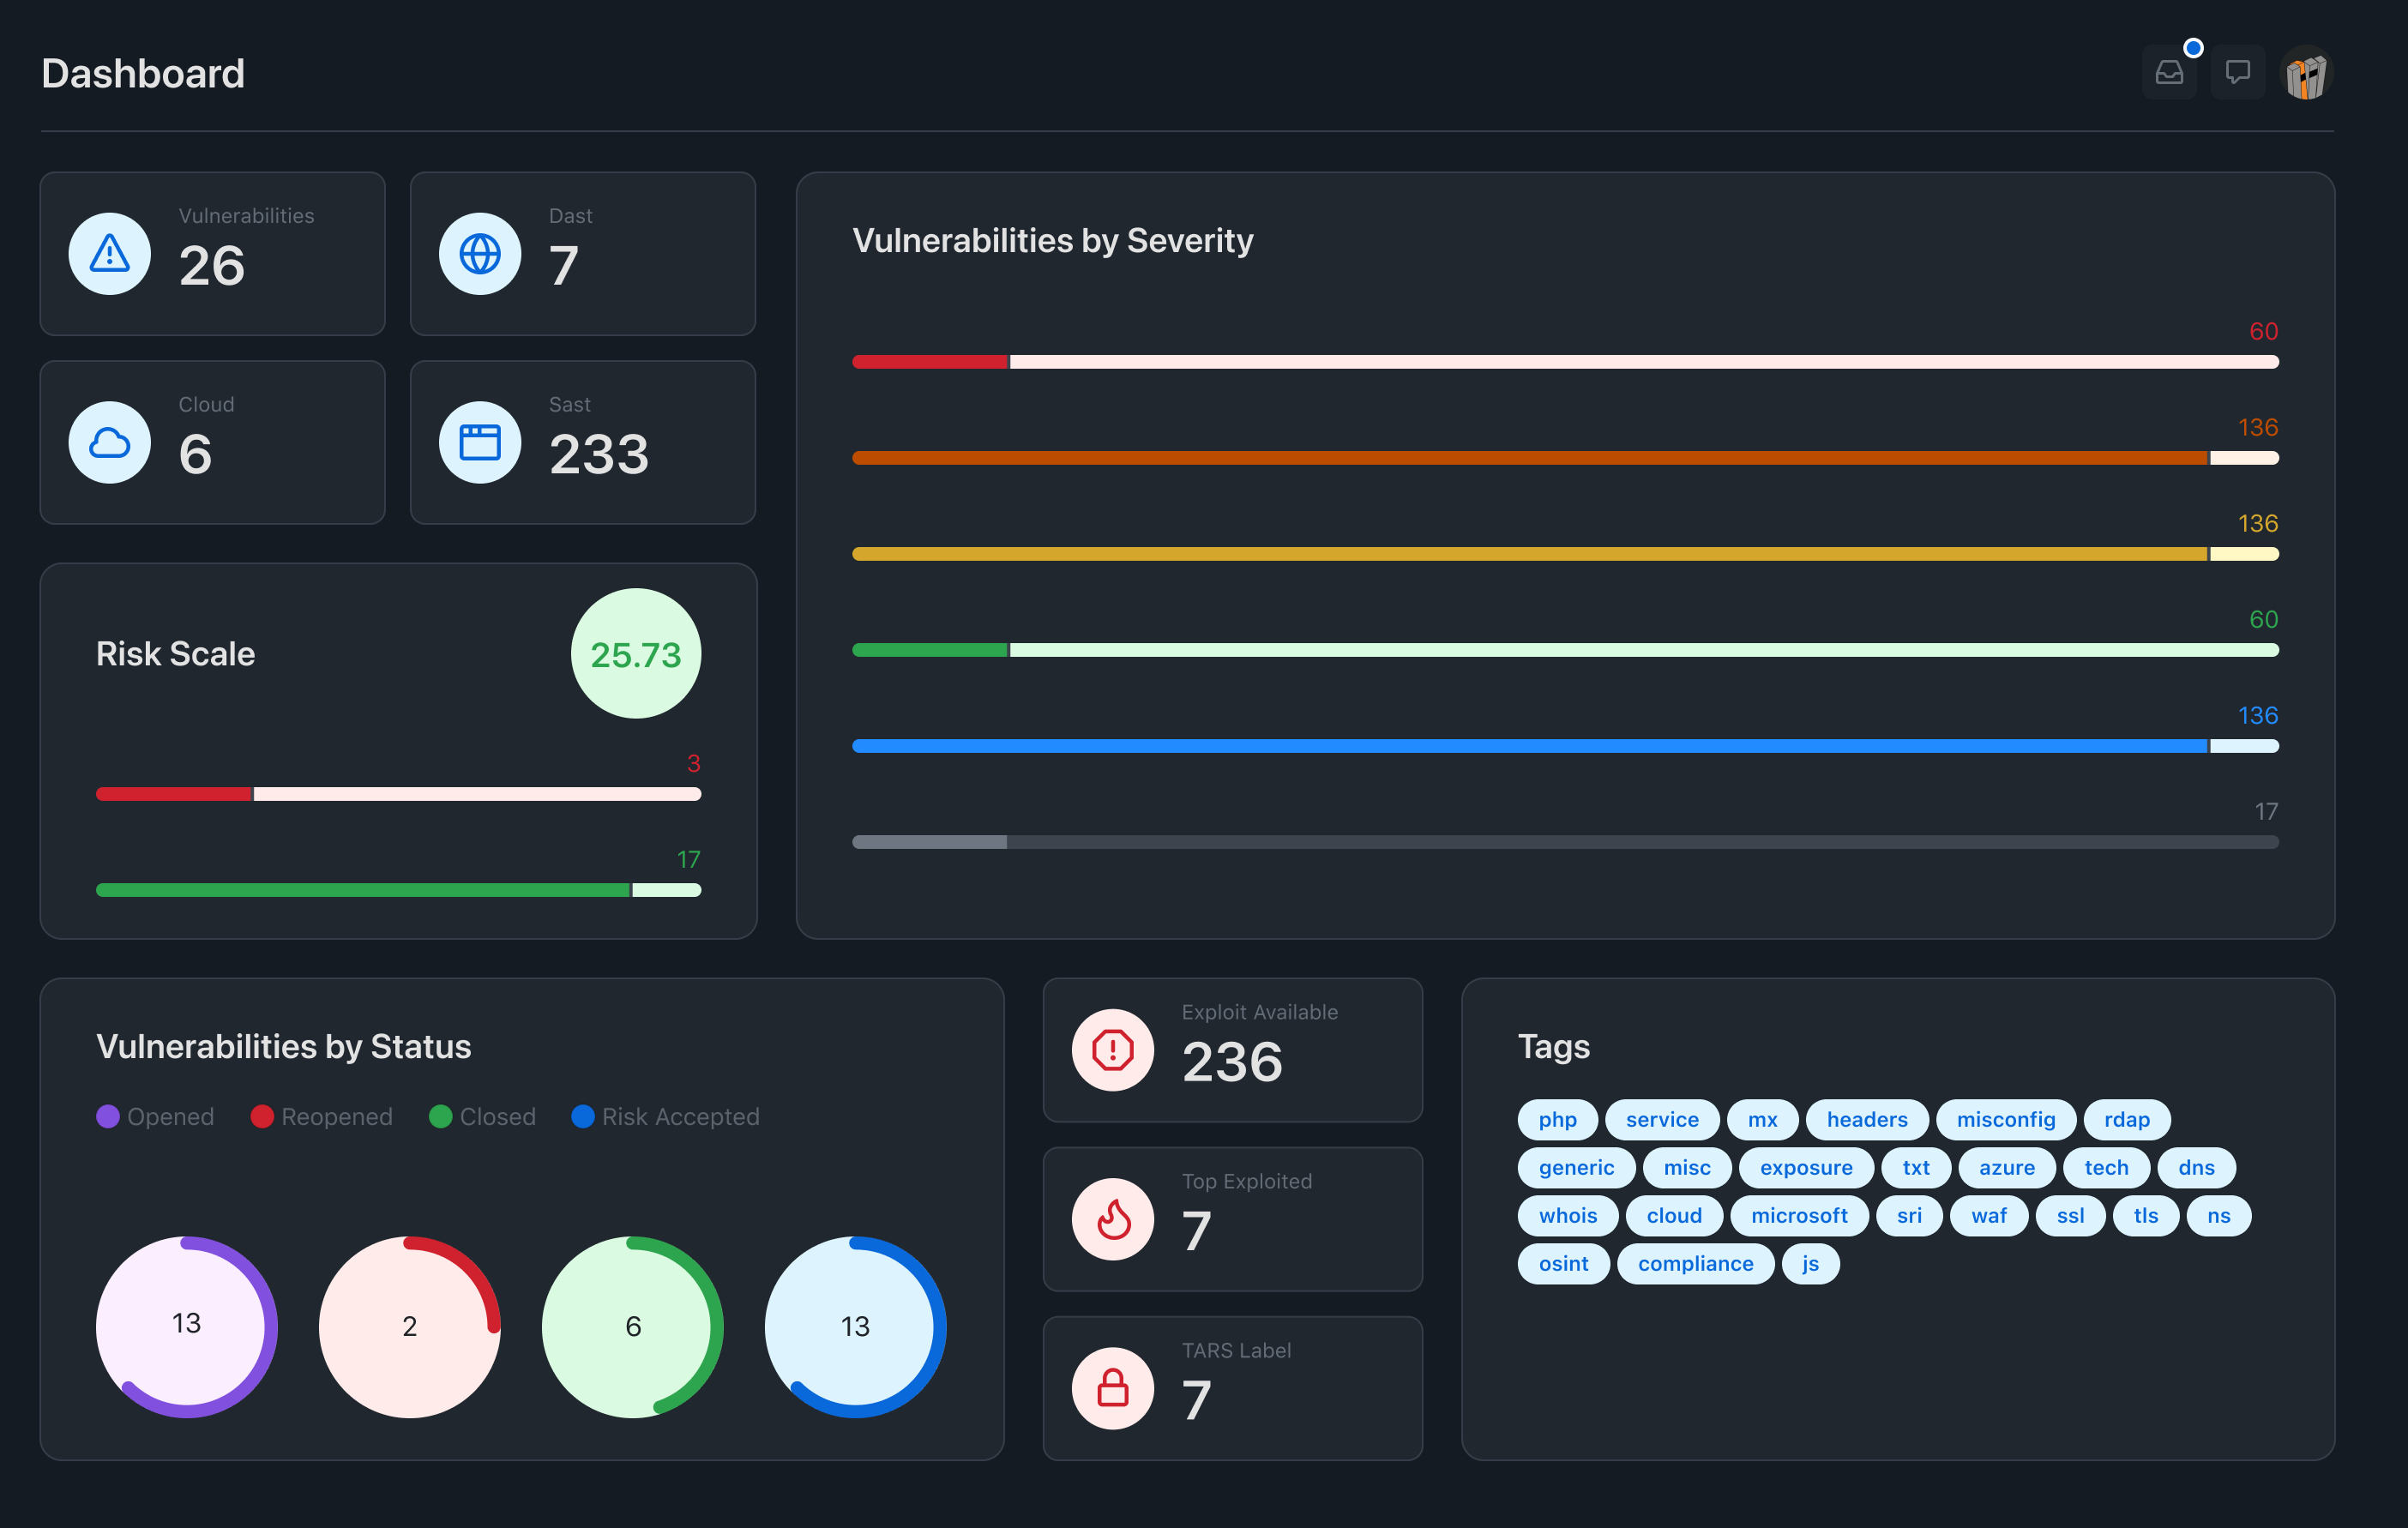Click the chat message icon
2408x1528 pixels.
[x=2237, y=73]
